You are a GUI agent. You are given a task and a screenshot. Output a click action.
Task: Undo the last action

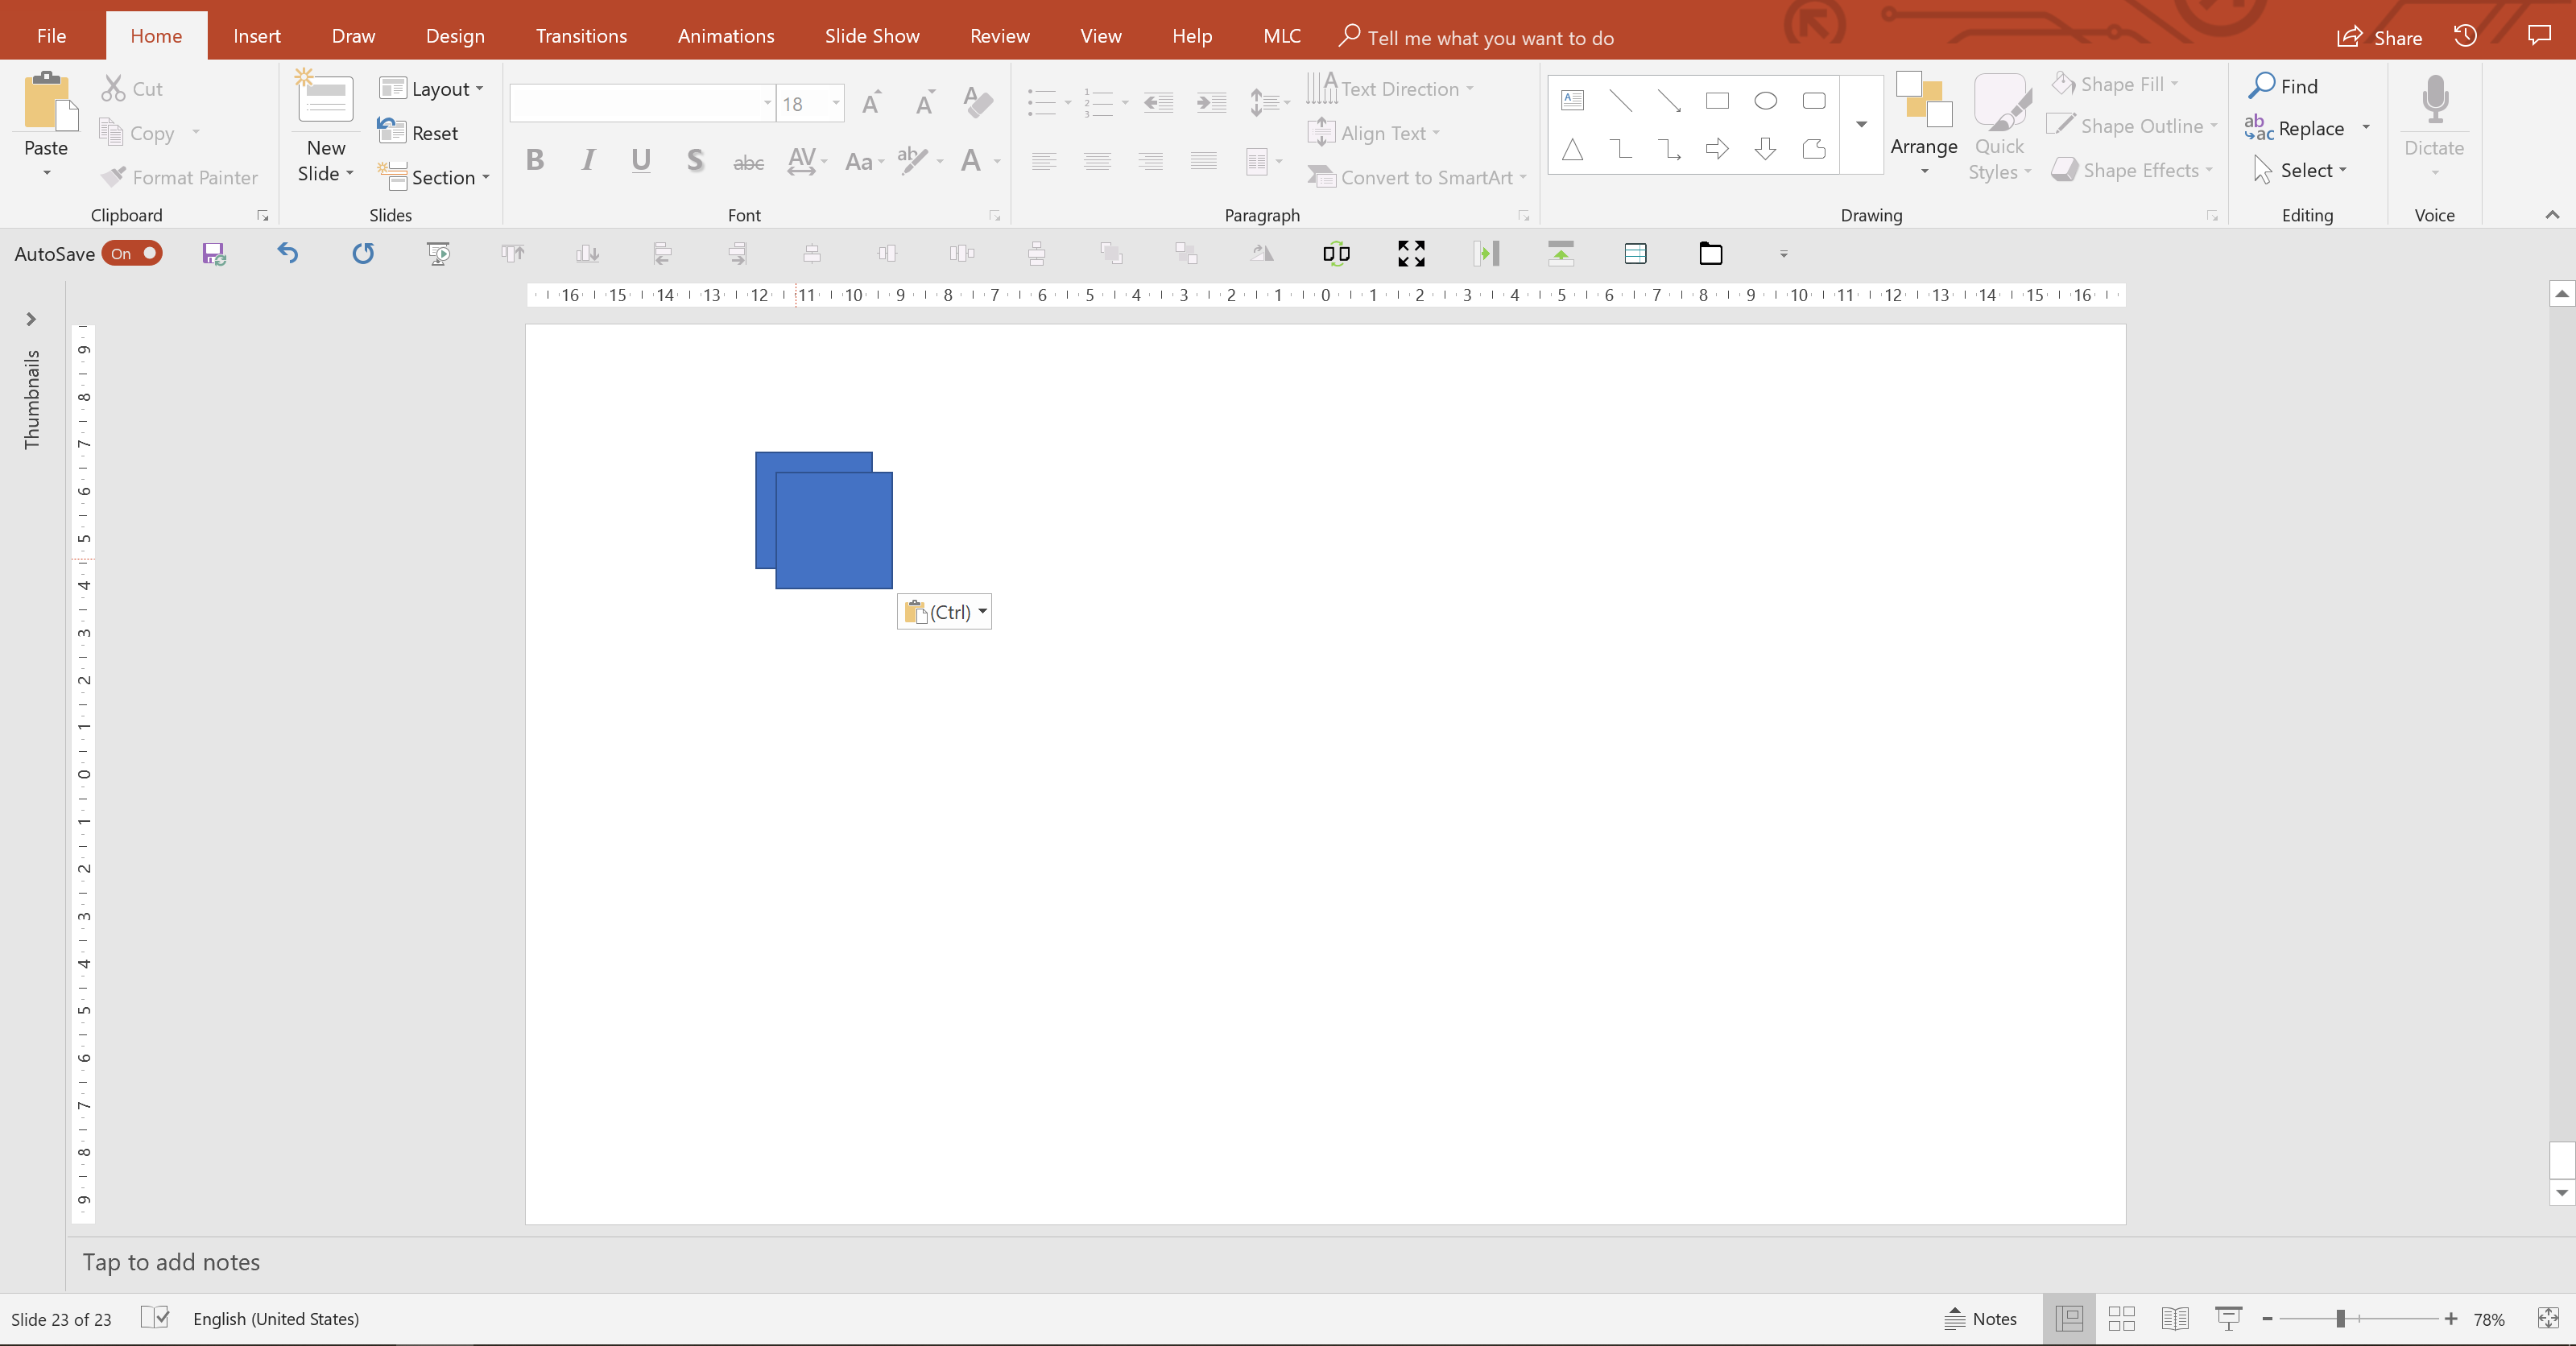(x=288, y=254)
